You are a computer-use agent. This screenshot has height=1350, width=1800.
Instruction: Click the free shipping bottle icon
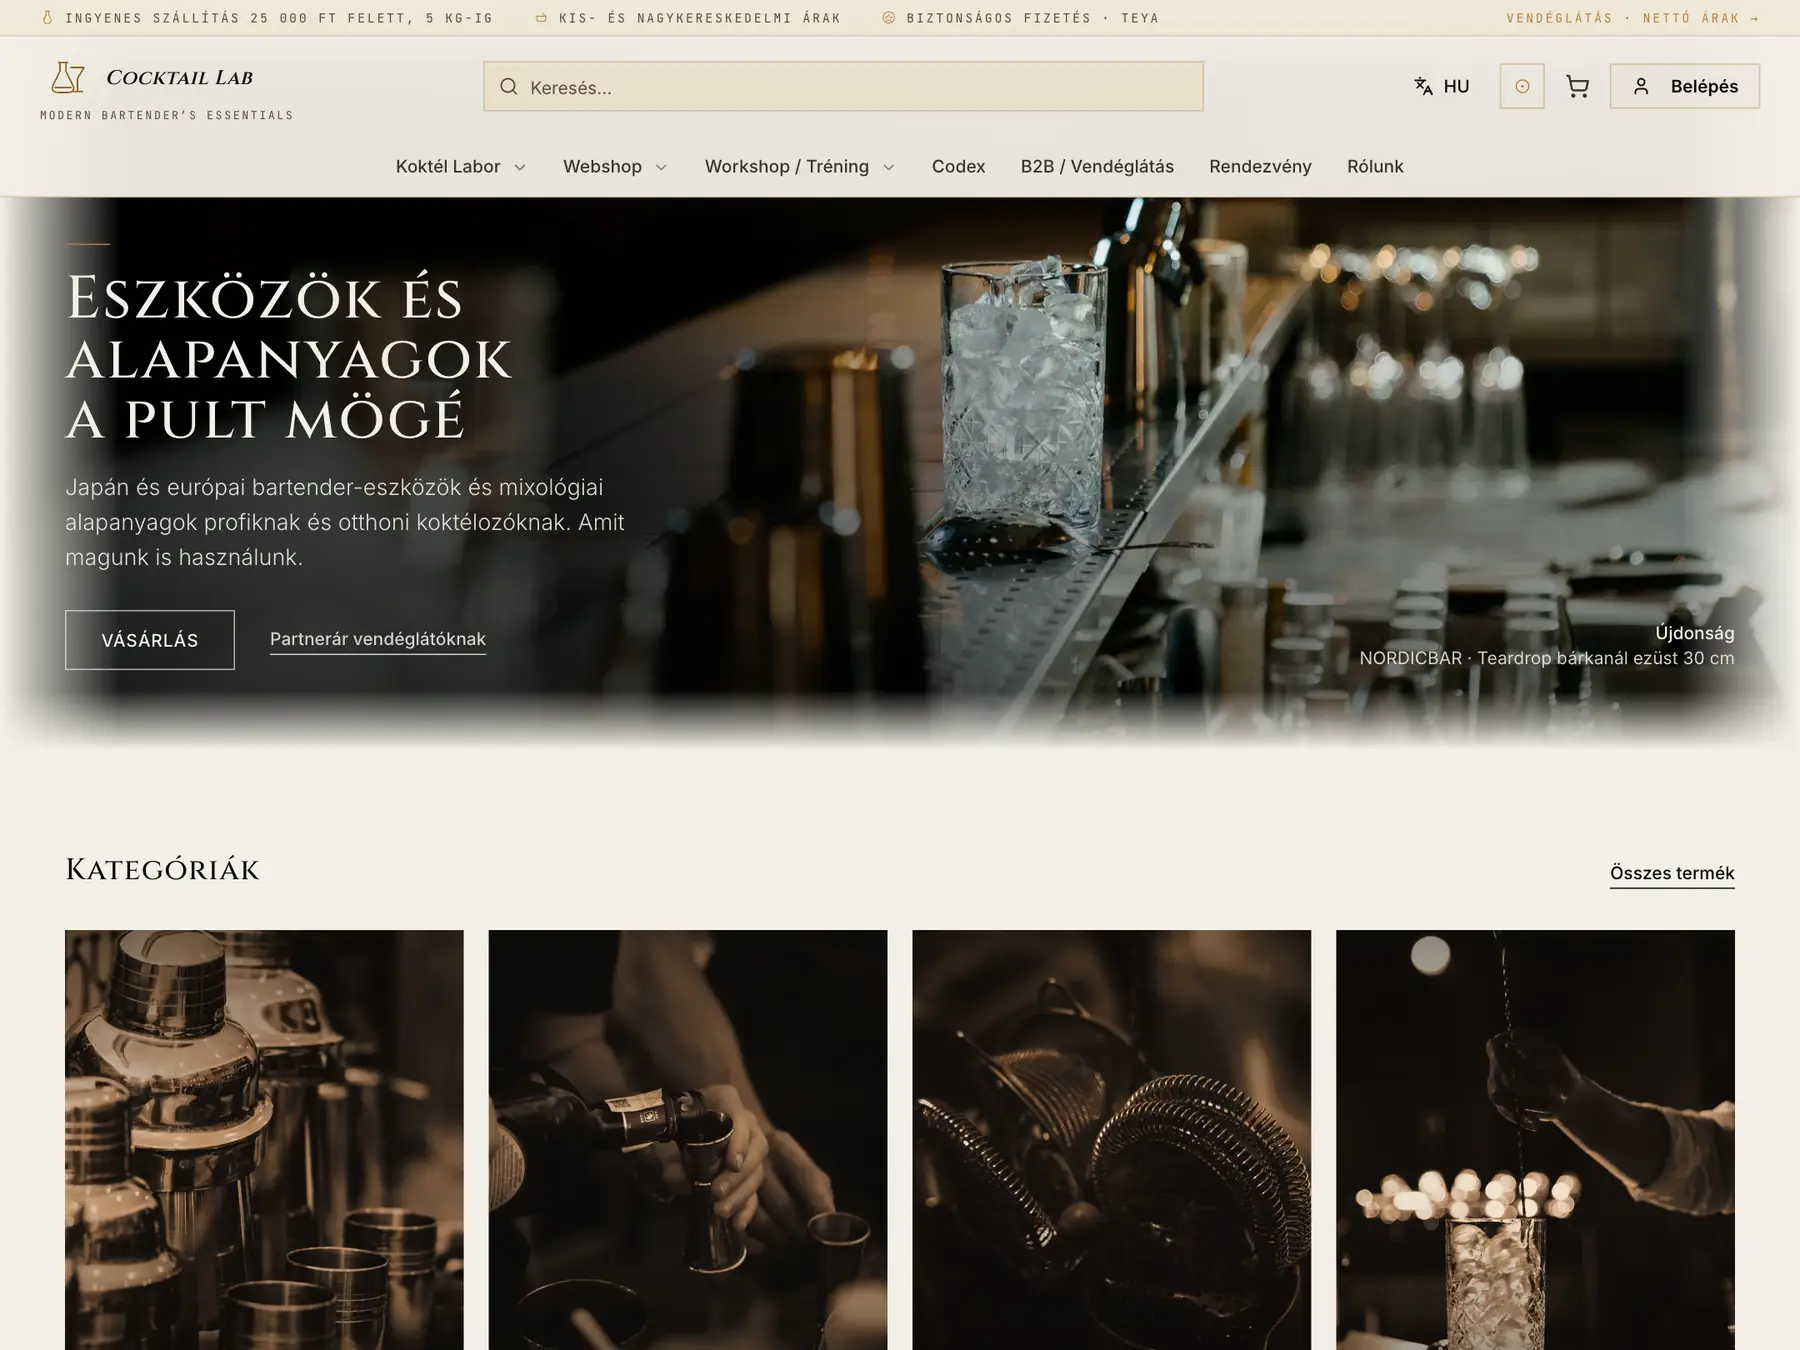tap(47, 18)
